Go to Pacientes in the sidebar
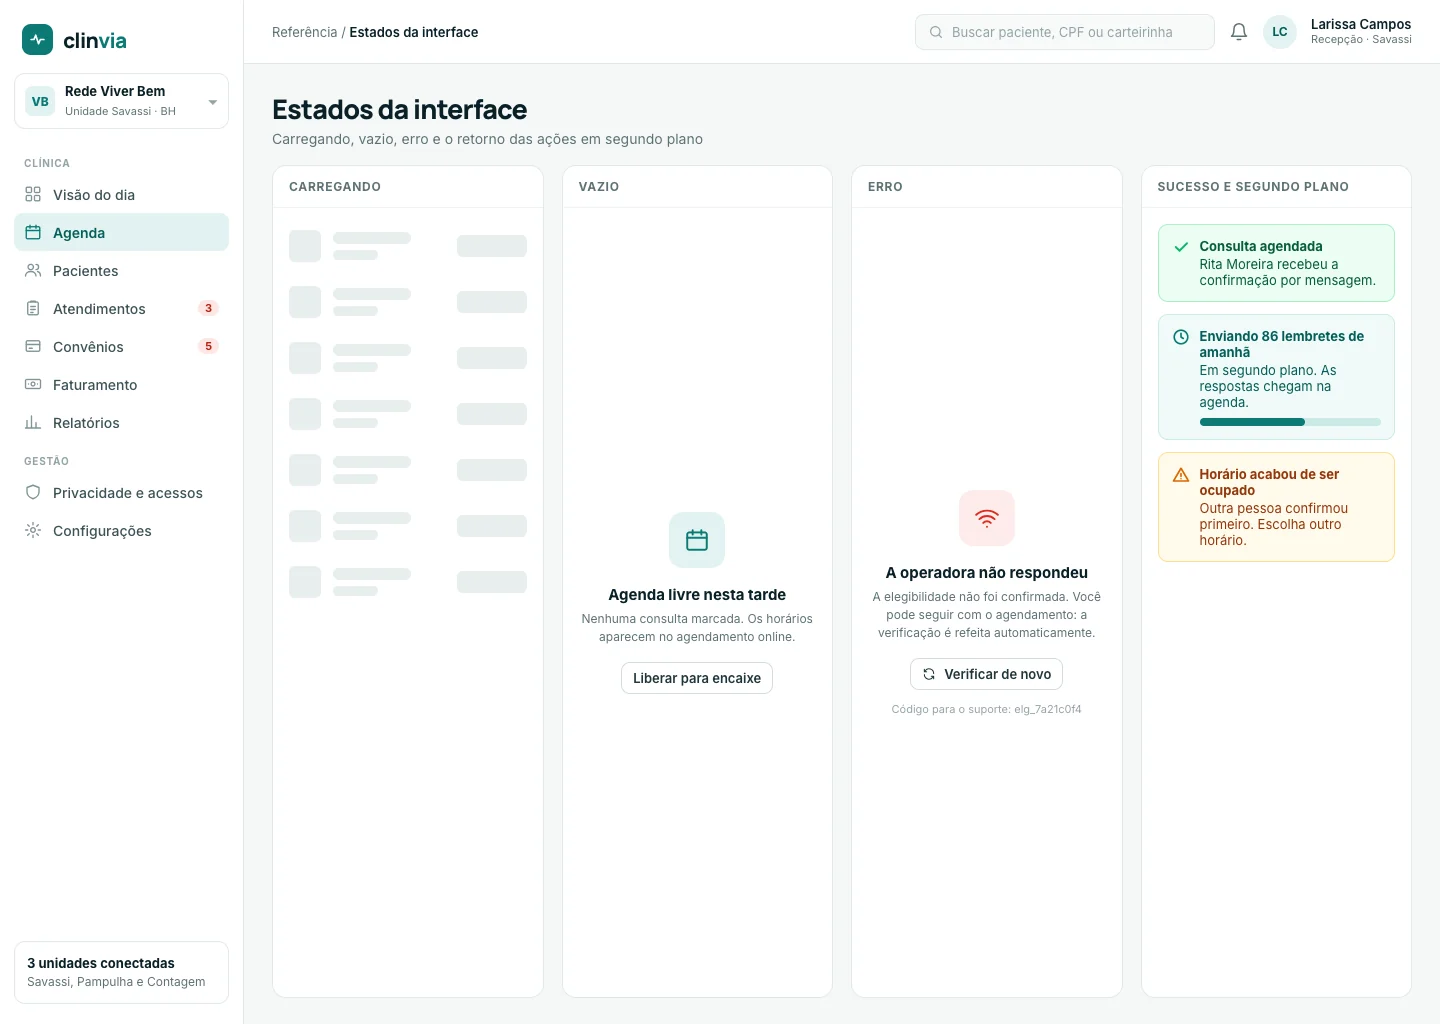1440x1024 pixels. (121, 271)
